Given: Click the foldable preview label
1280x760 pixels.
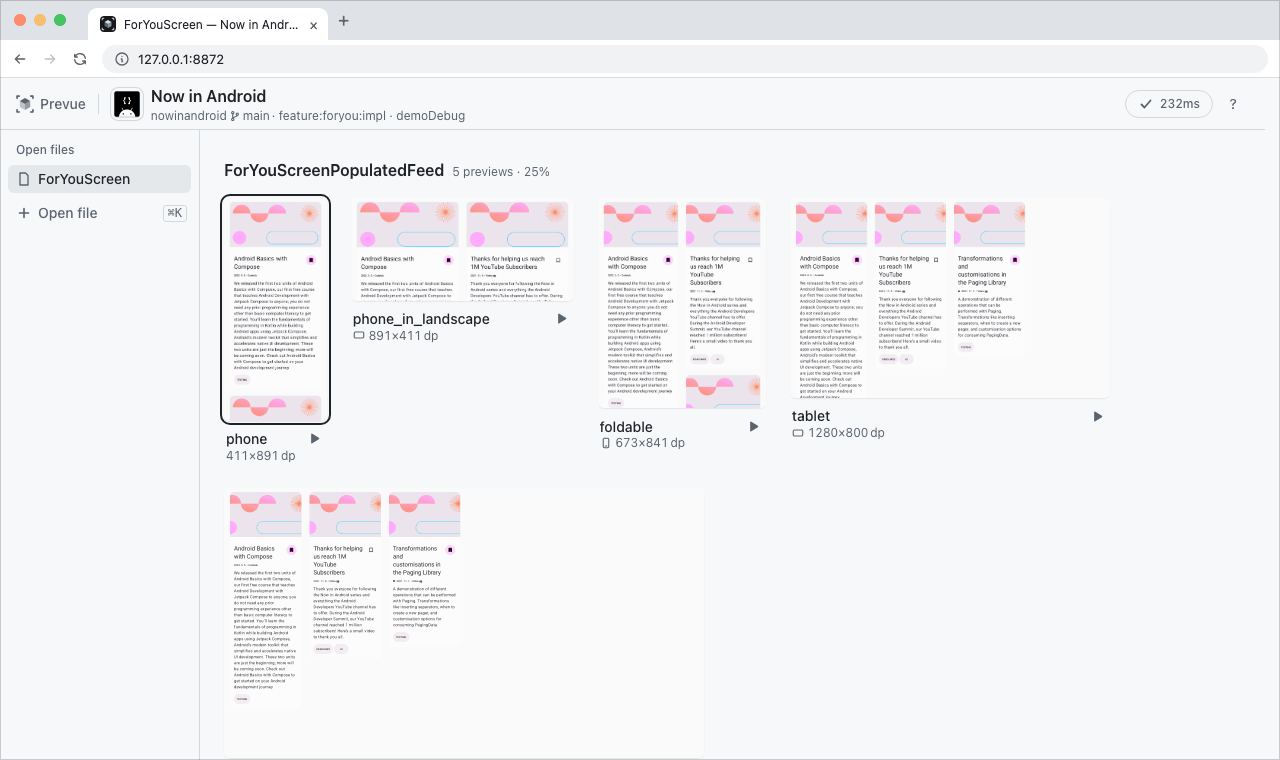Looking at the screenshot, I should [x=626, y=427].
